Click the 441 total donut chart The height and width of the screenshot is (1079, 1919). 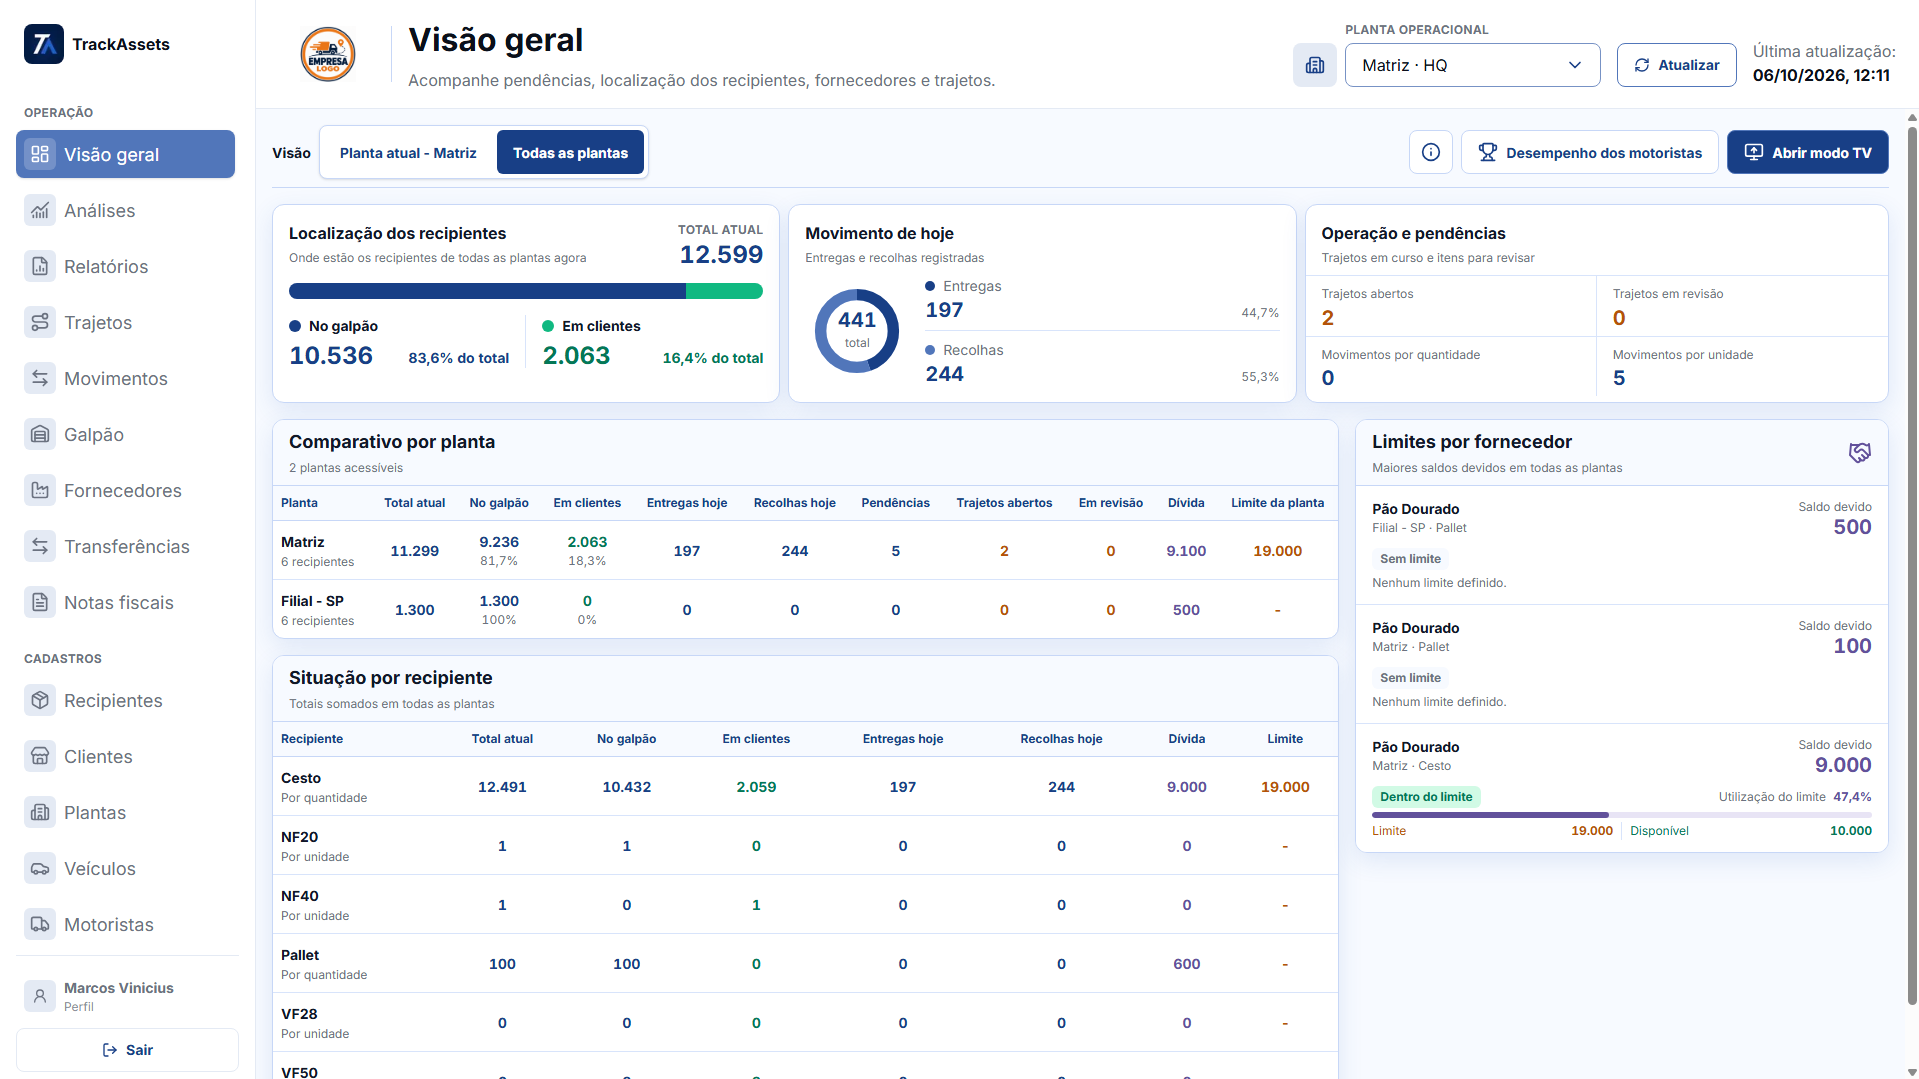click(x=857, y=330)
